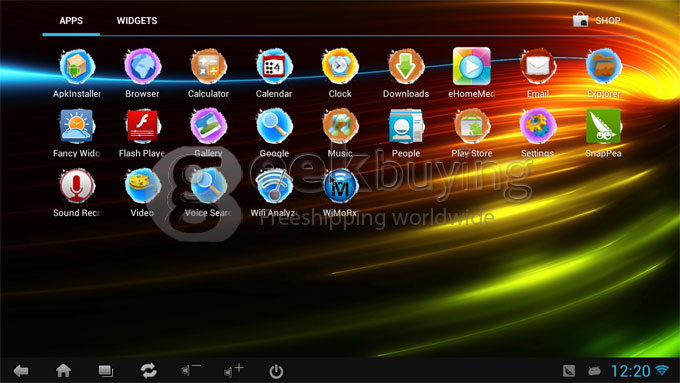Launch the Wifi Analyzer app
The image size is (680, 383).
point(274,193)
